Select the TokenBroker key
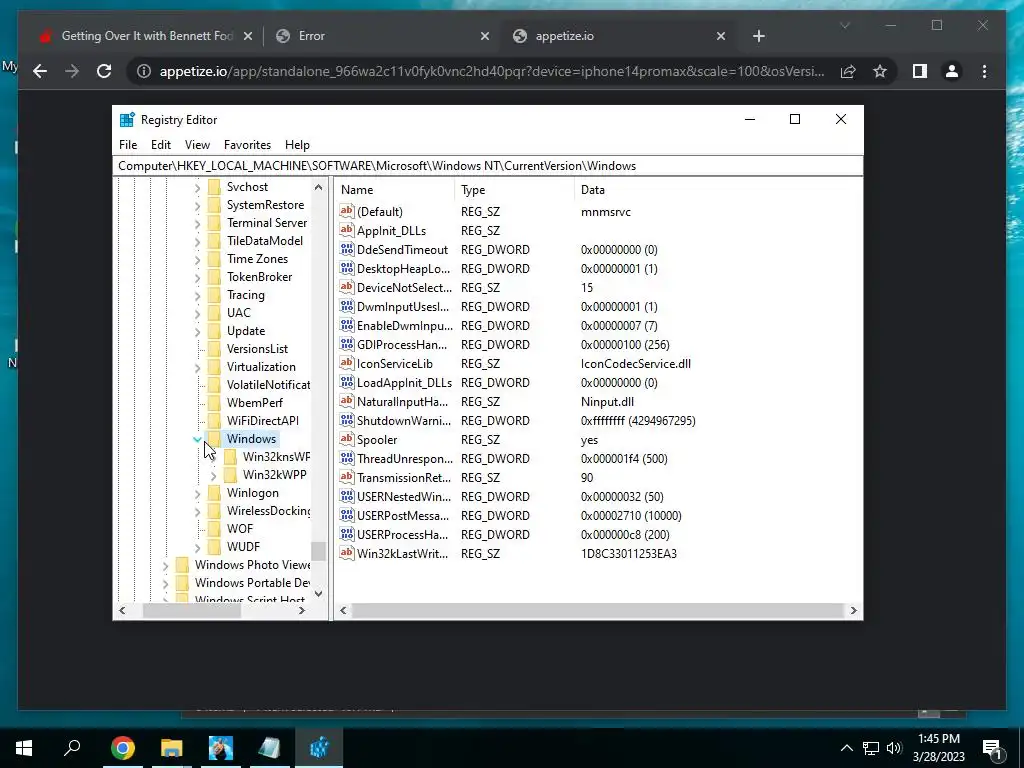The image size is (1024, 768). coord(259,277)
